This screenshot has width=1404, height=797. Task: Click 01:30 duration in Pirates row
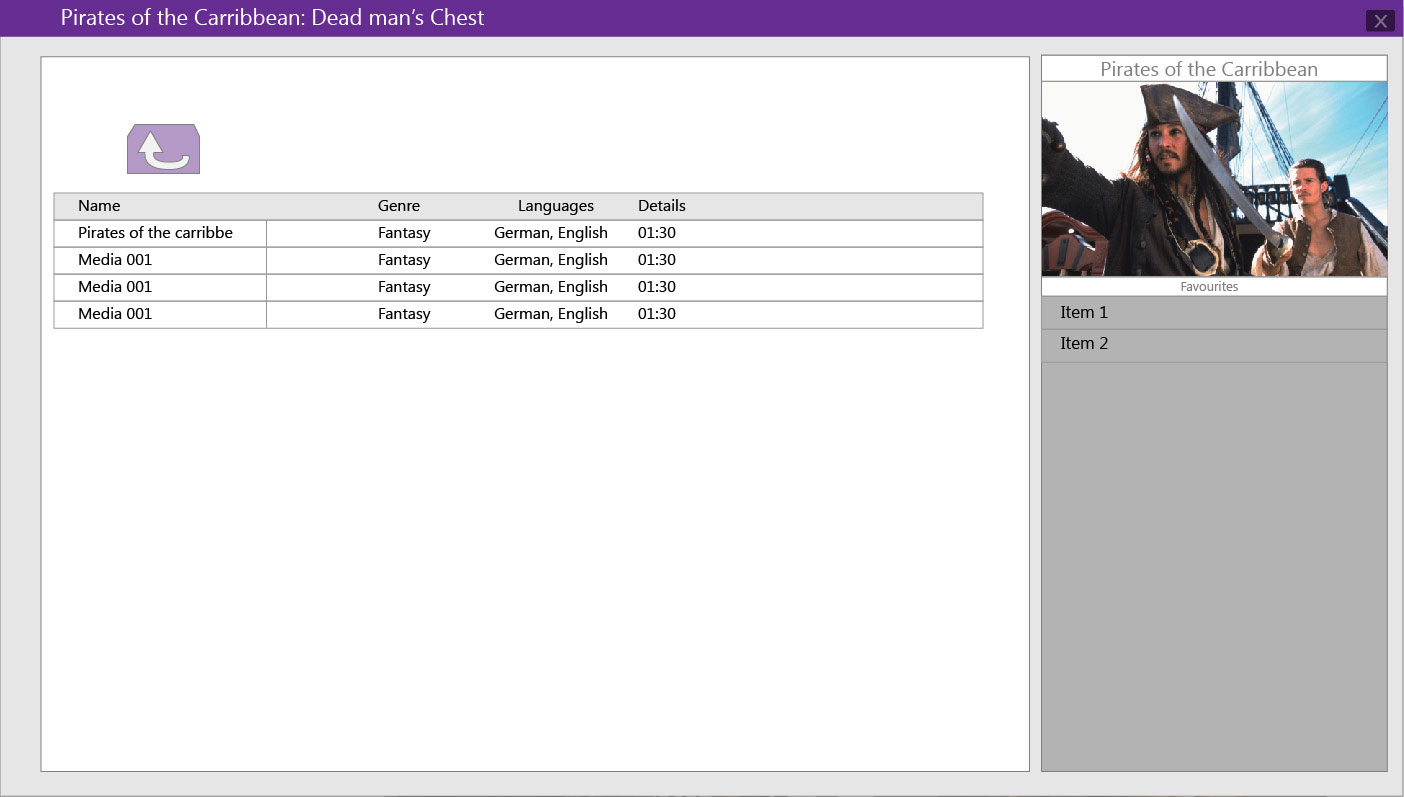coord(657,233)
